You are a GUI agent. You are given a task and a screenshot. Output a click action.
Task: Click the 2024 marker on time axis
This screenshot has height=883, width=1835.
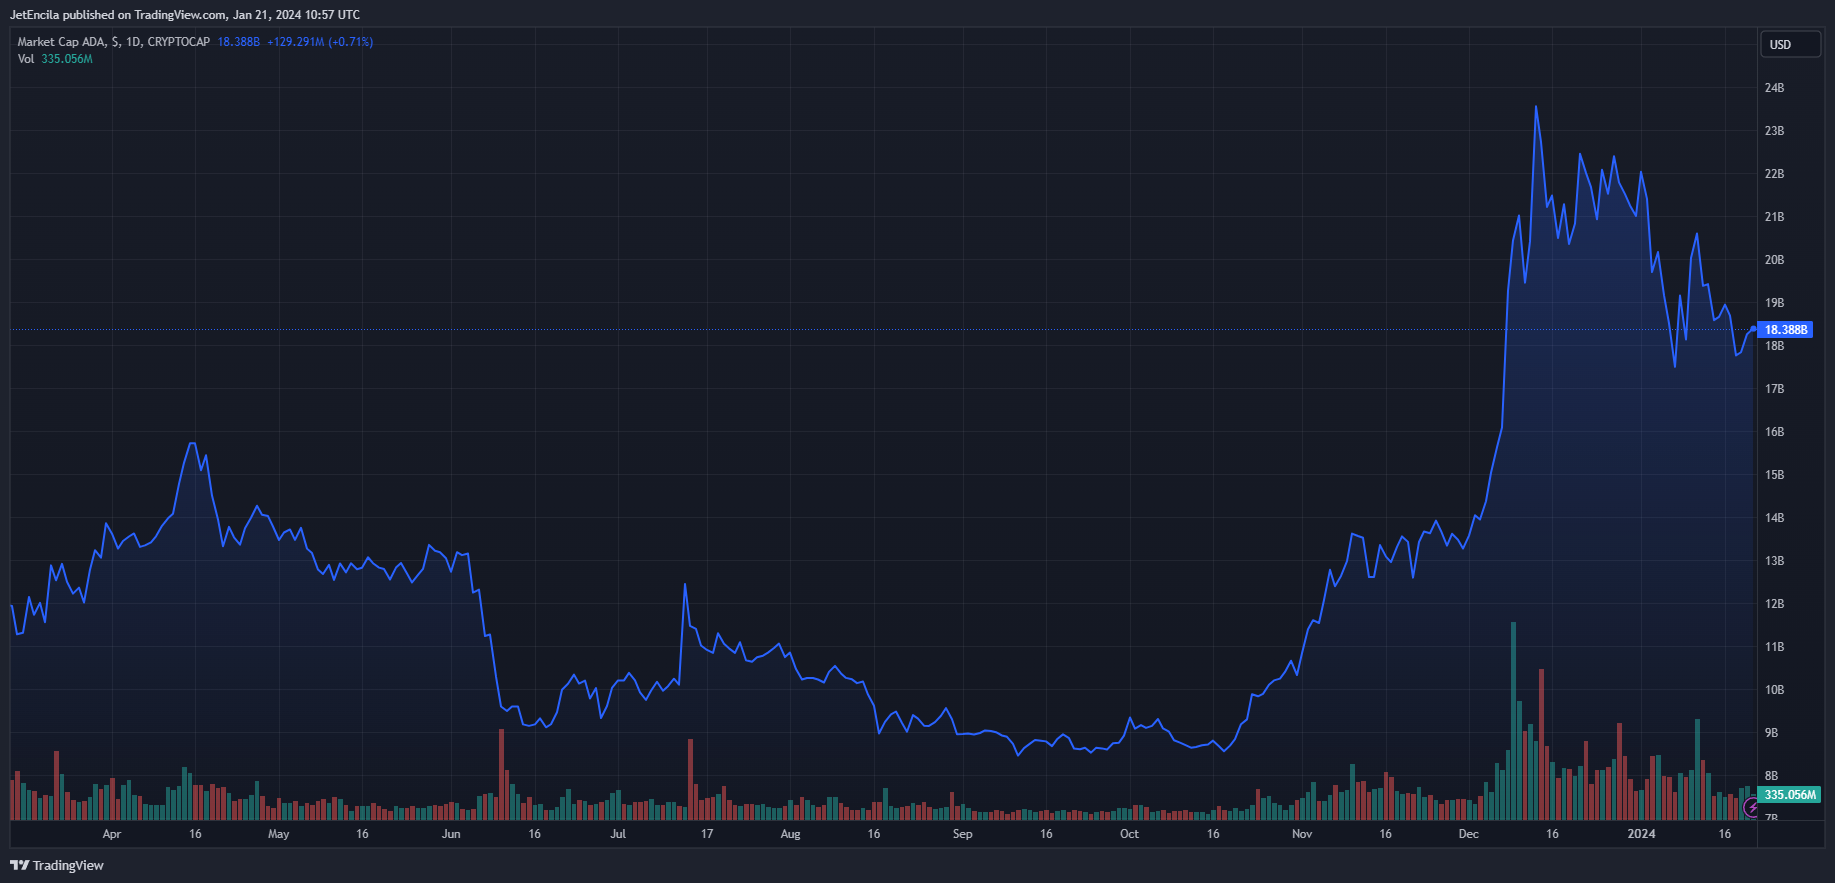click(1641, 834)
